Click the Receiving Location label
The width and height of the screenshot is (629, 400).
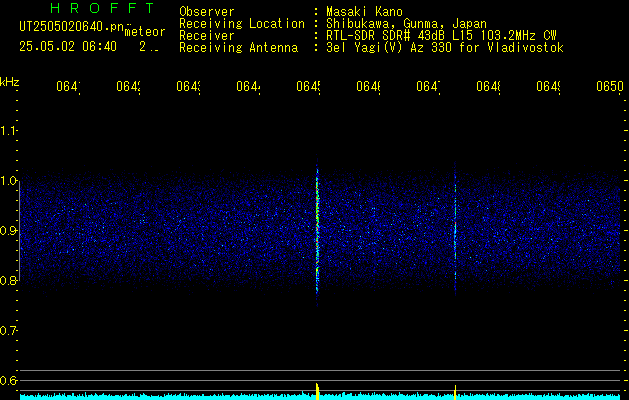point(242,24)
